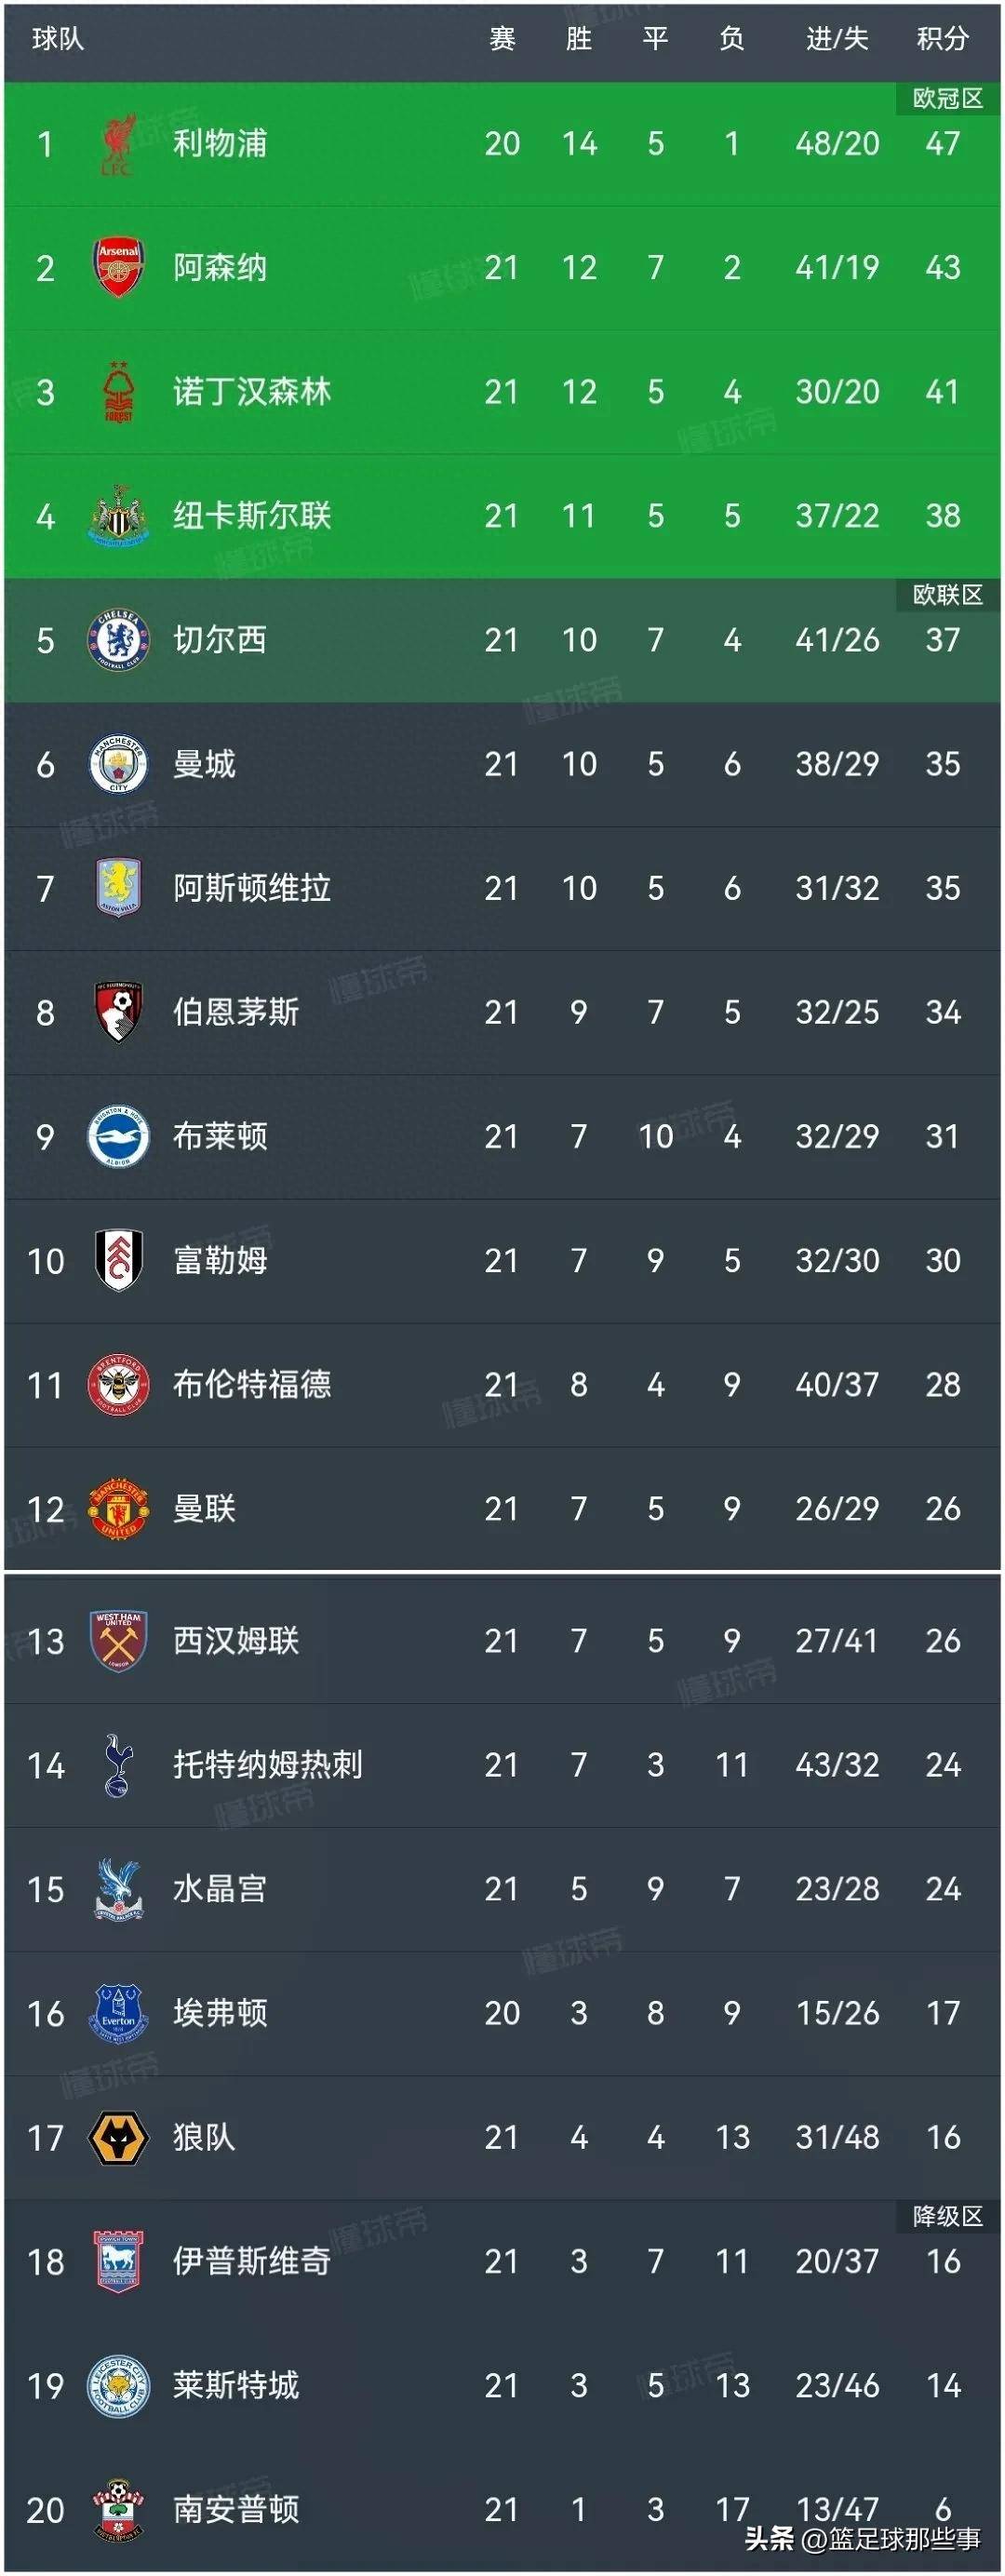Click the Chelsea club badge
This screenshot has width=1005, height=2576.
click(118, 640)
